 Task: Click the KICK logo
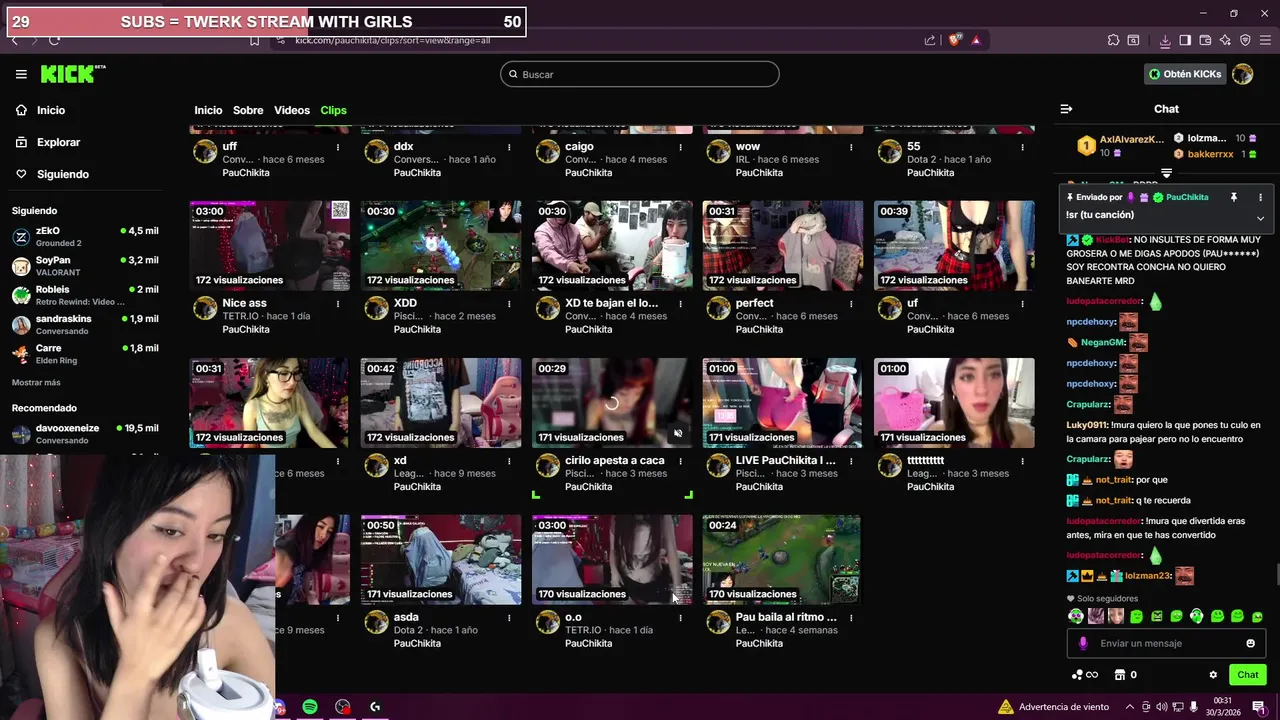coord(72,74)
